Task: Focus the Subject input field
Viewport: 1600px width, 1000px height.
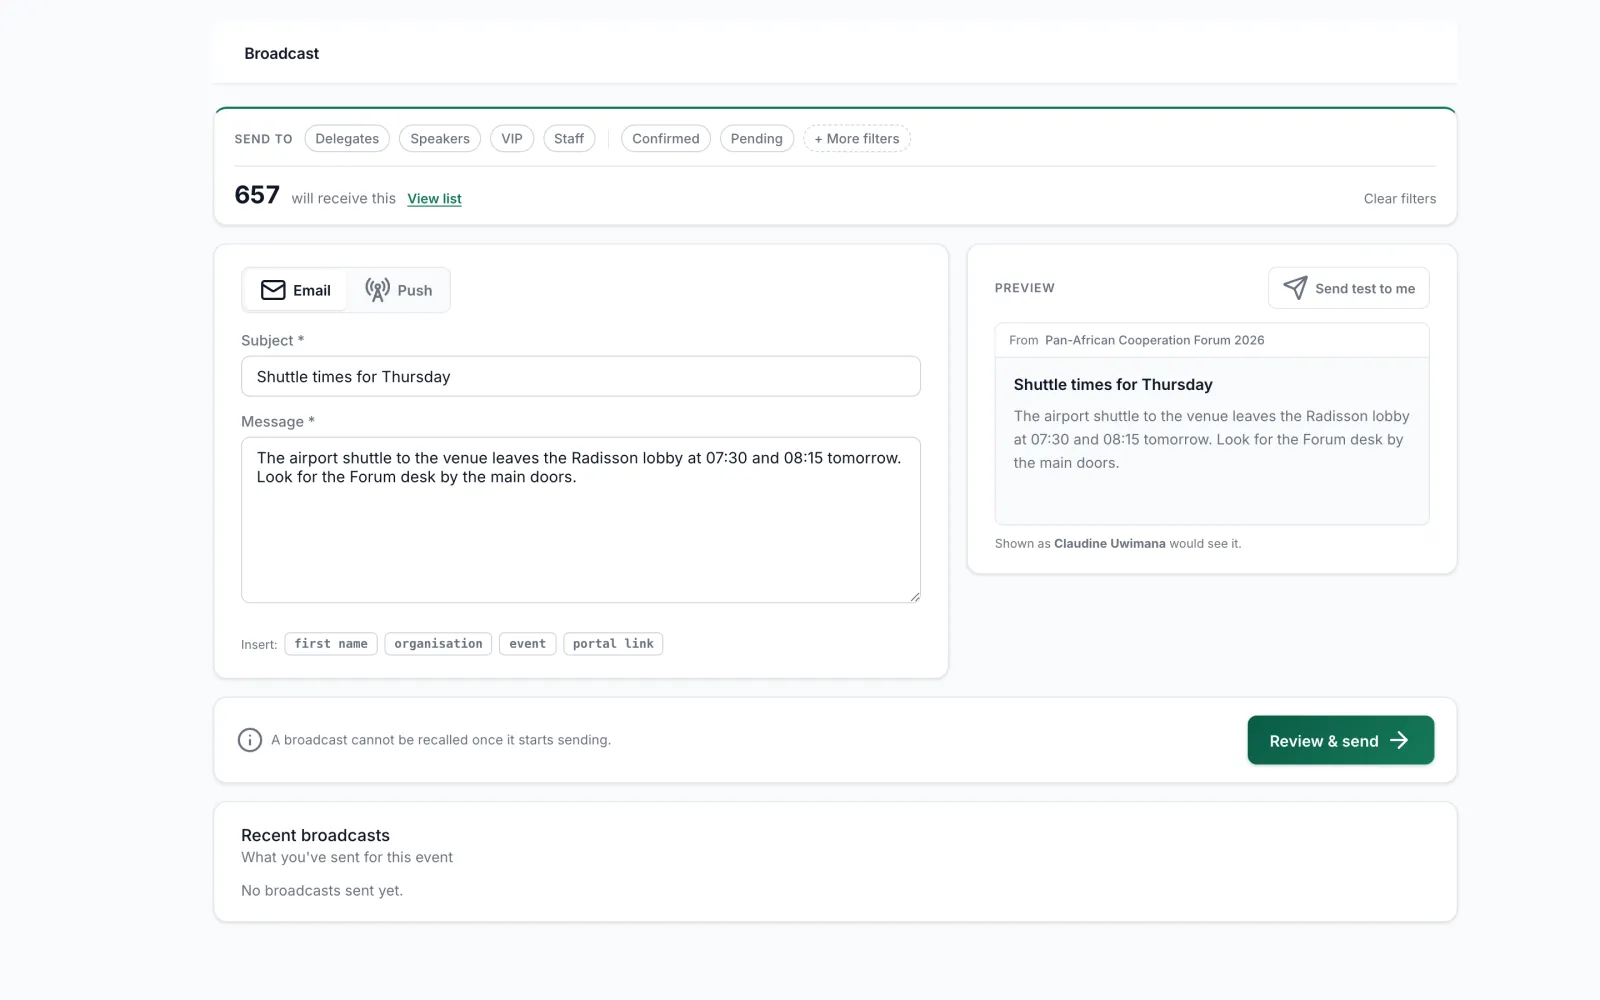Action: 581,377
